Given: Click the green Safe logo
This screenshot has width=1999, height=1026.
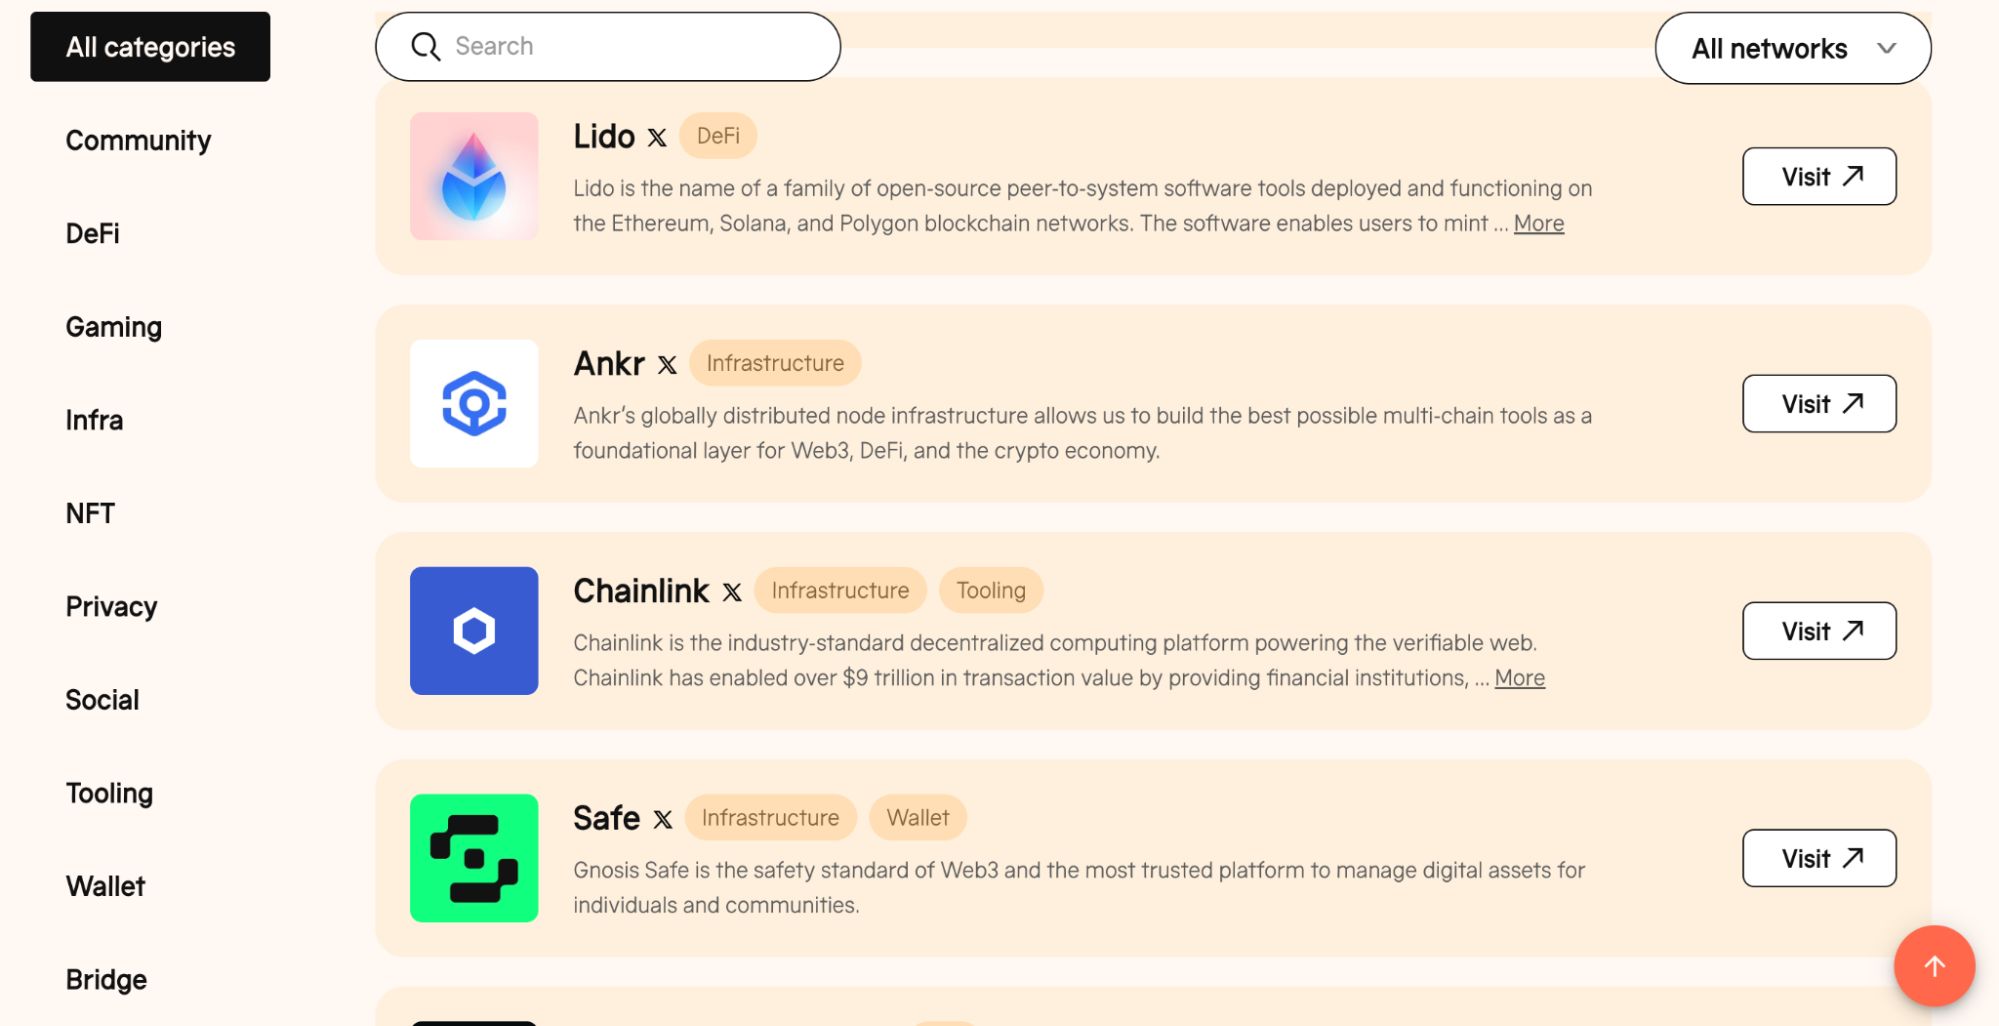Looking at the screenshot, I should click(x=474, y=857).
